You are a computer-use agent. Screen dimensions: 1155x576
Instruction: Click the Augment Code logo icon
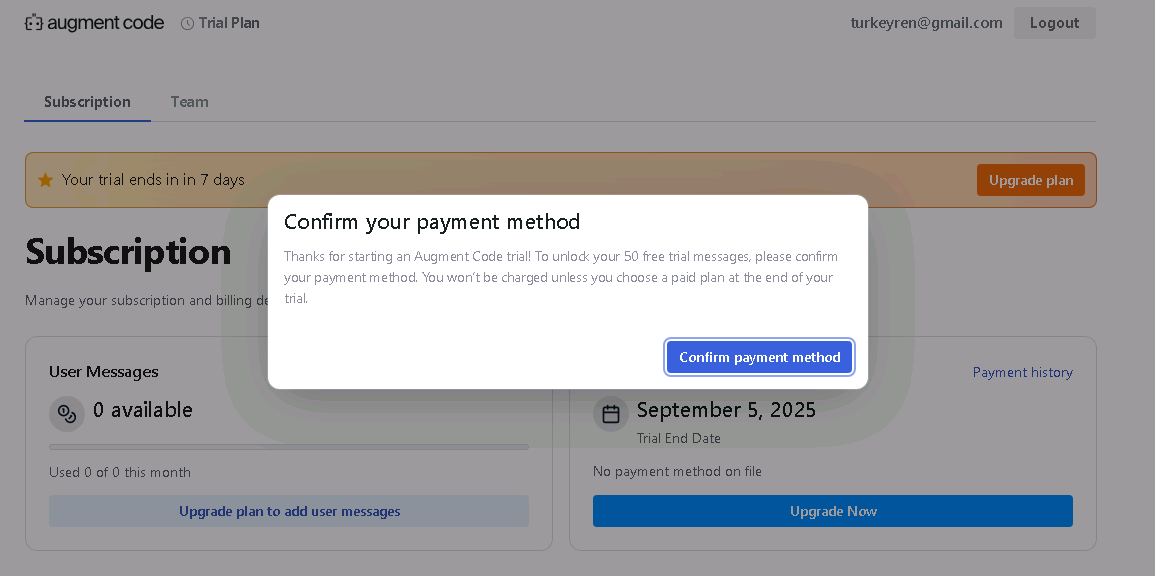point(34,23)
